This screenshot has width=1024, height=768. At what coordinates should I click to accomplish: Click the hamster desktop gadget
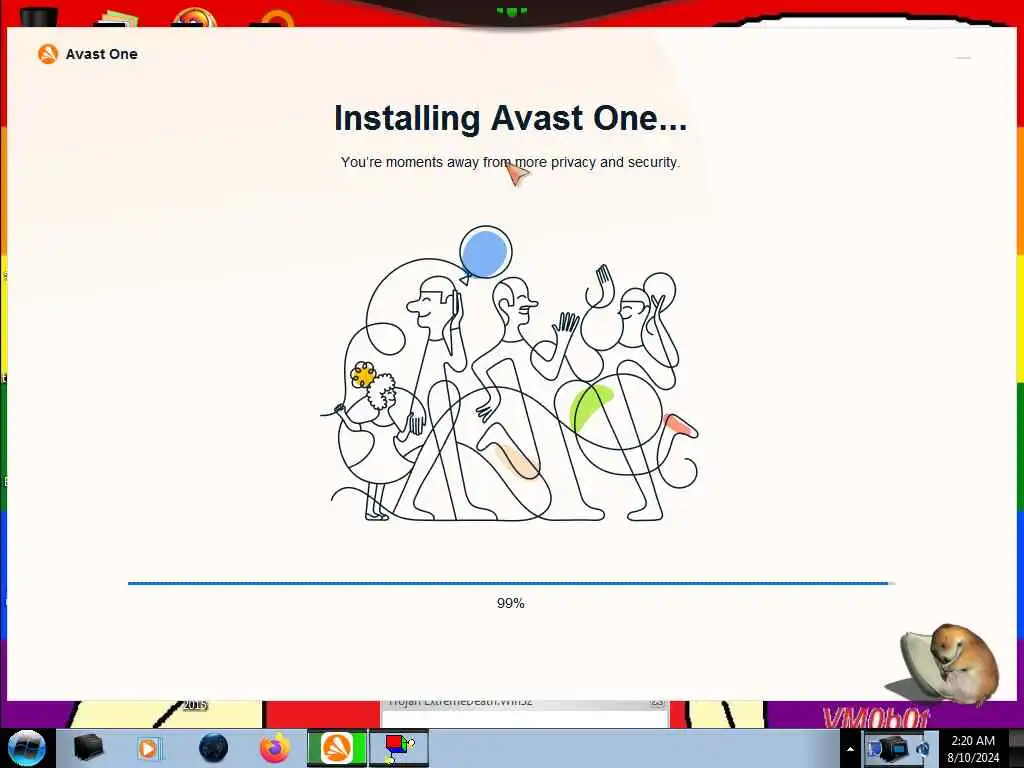[x=943, y=665]
